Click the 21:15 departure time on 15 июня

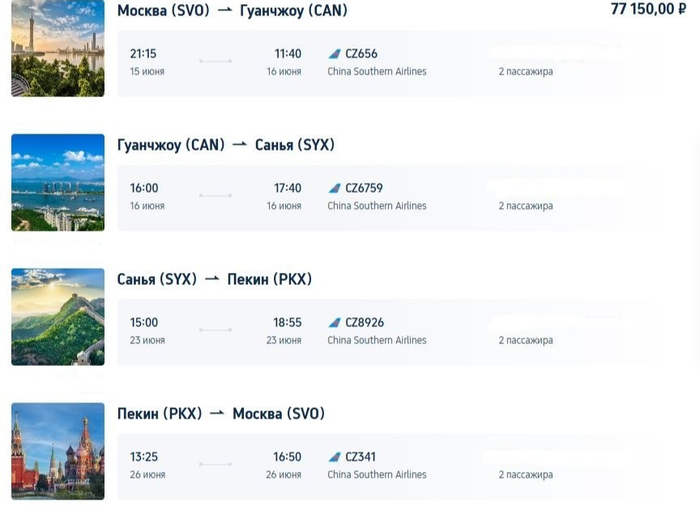coord(144,53)
